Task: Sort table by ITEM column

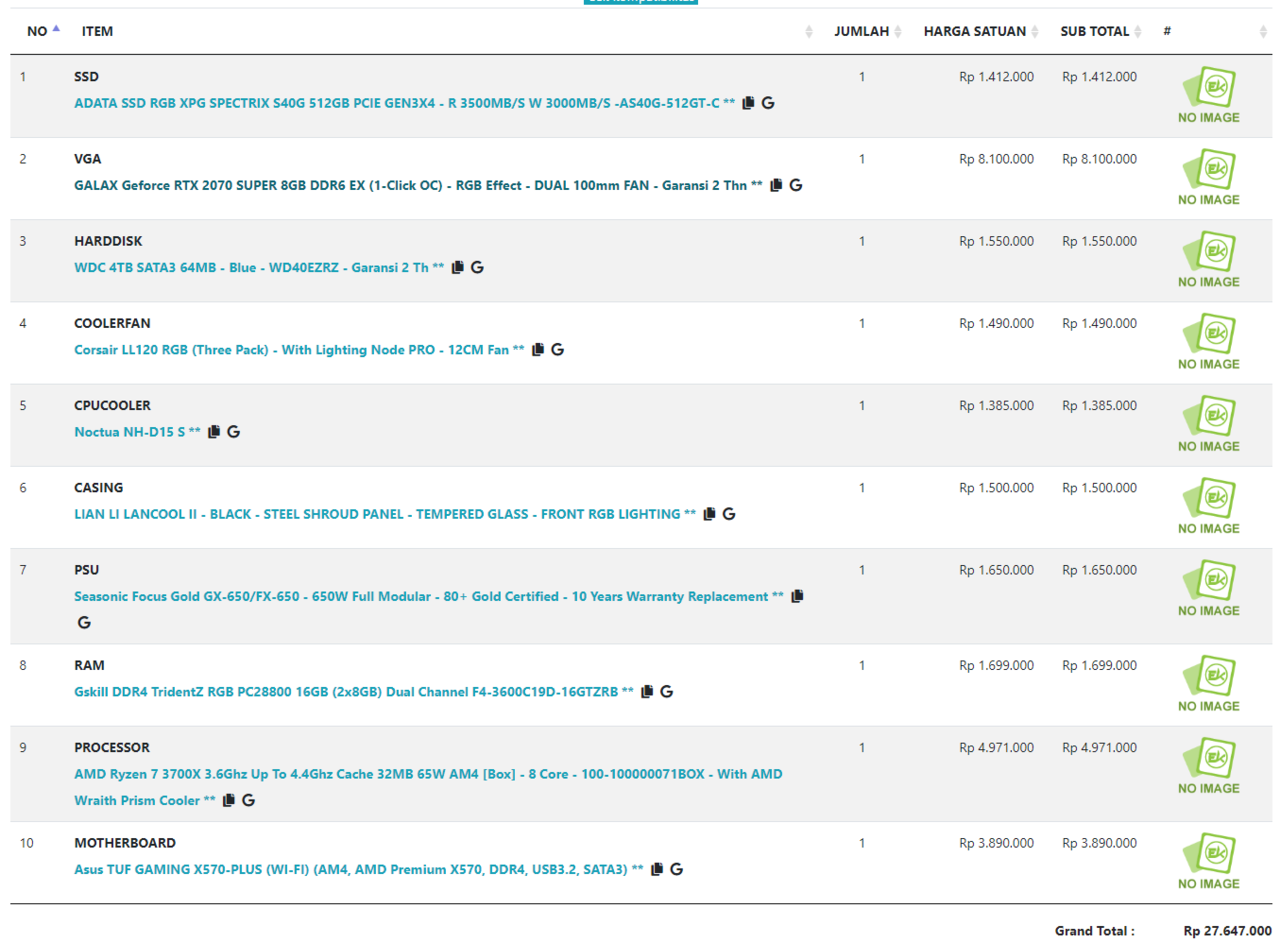Action: coord(444,31)
